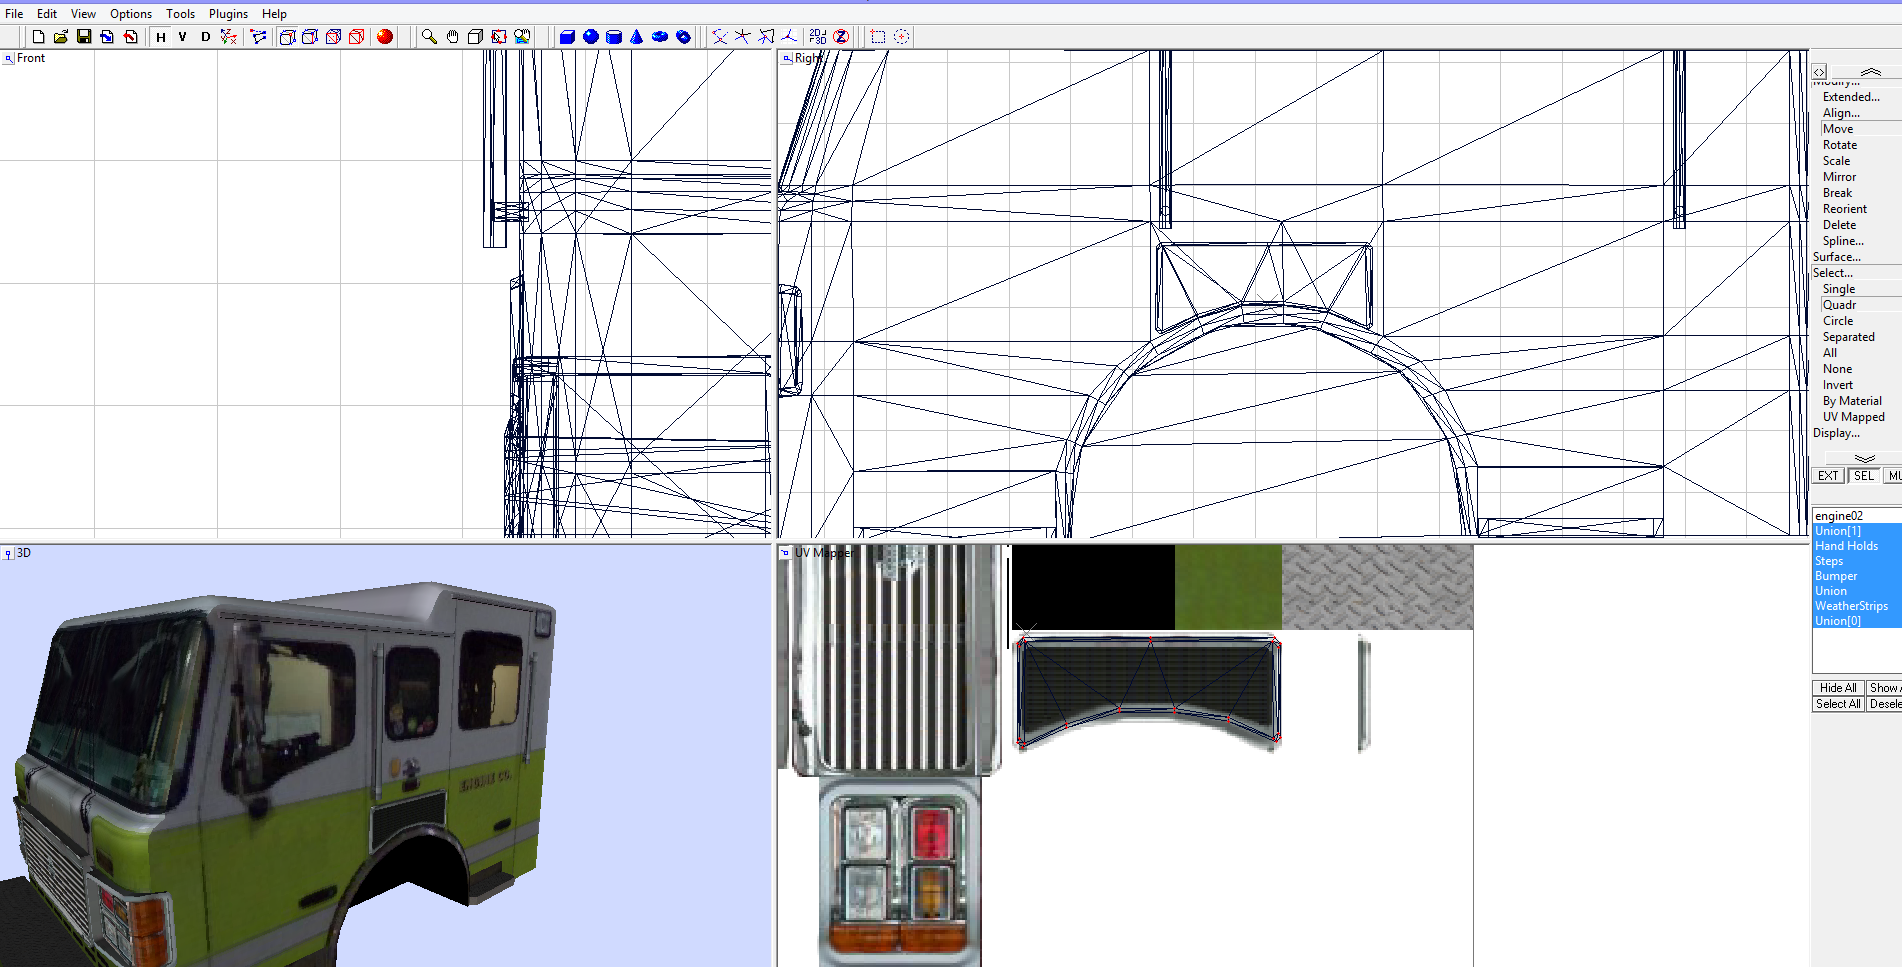Open the Display options
Screen dimensions: 1902x967
(x=1838, y=433)
